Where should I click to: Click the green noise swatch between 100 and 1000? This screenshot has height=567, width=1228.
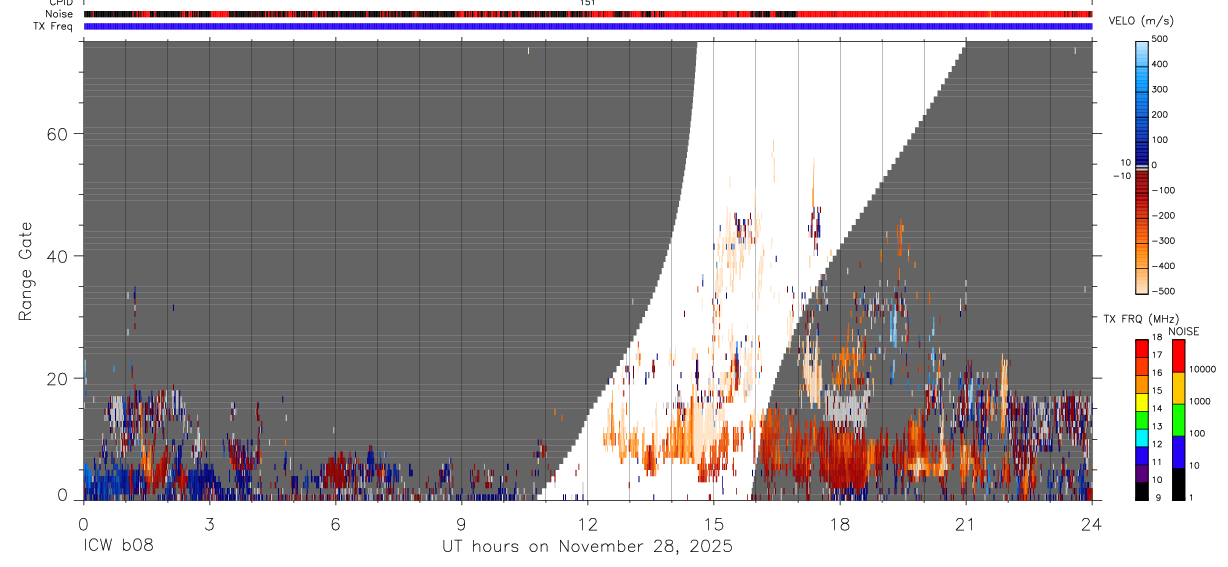click(1178, 420)
